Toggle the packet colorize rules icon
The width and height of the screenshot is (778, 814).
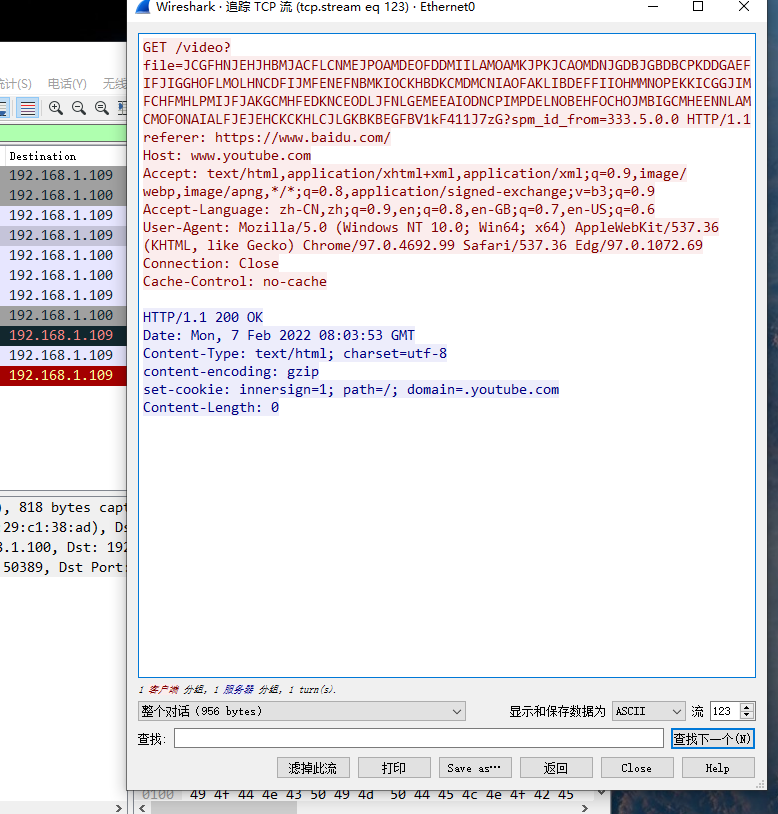click(x=28, y=108)
